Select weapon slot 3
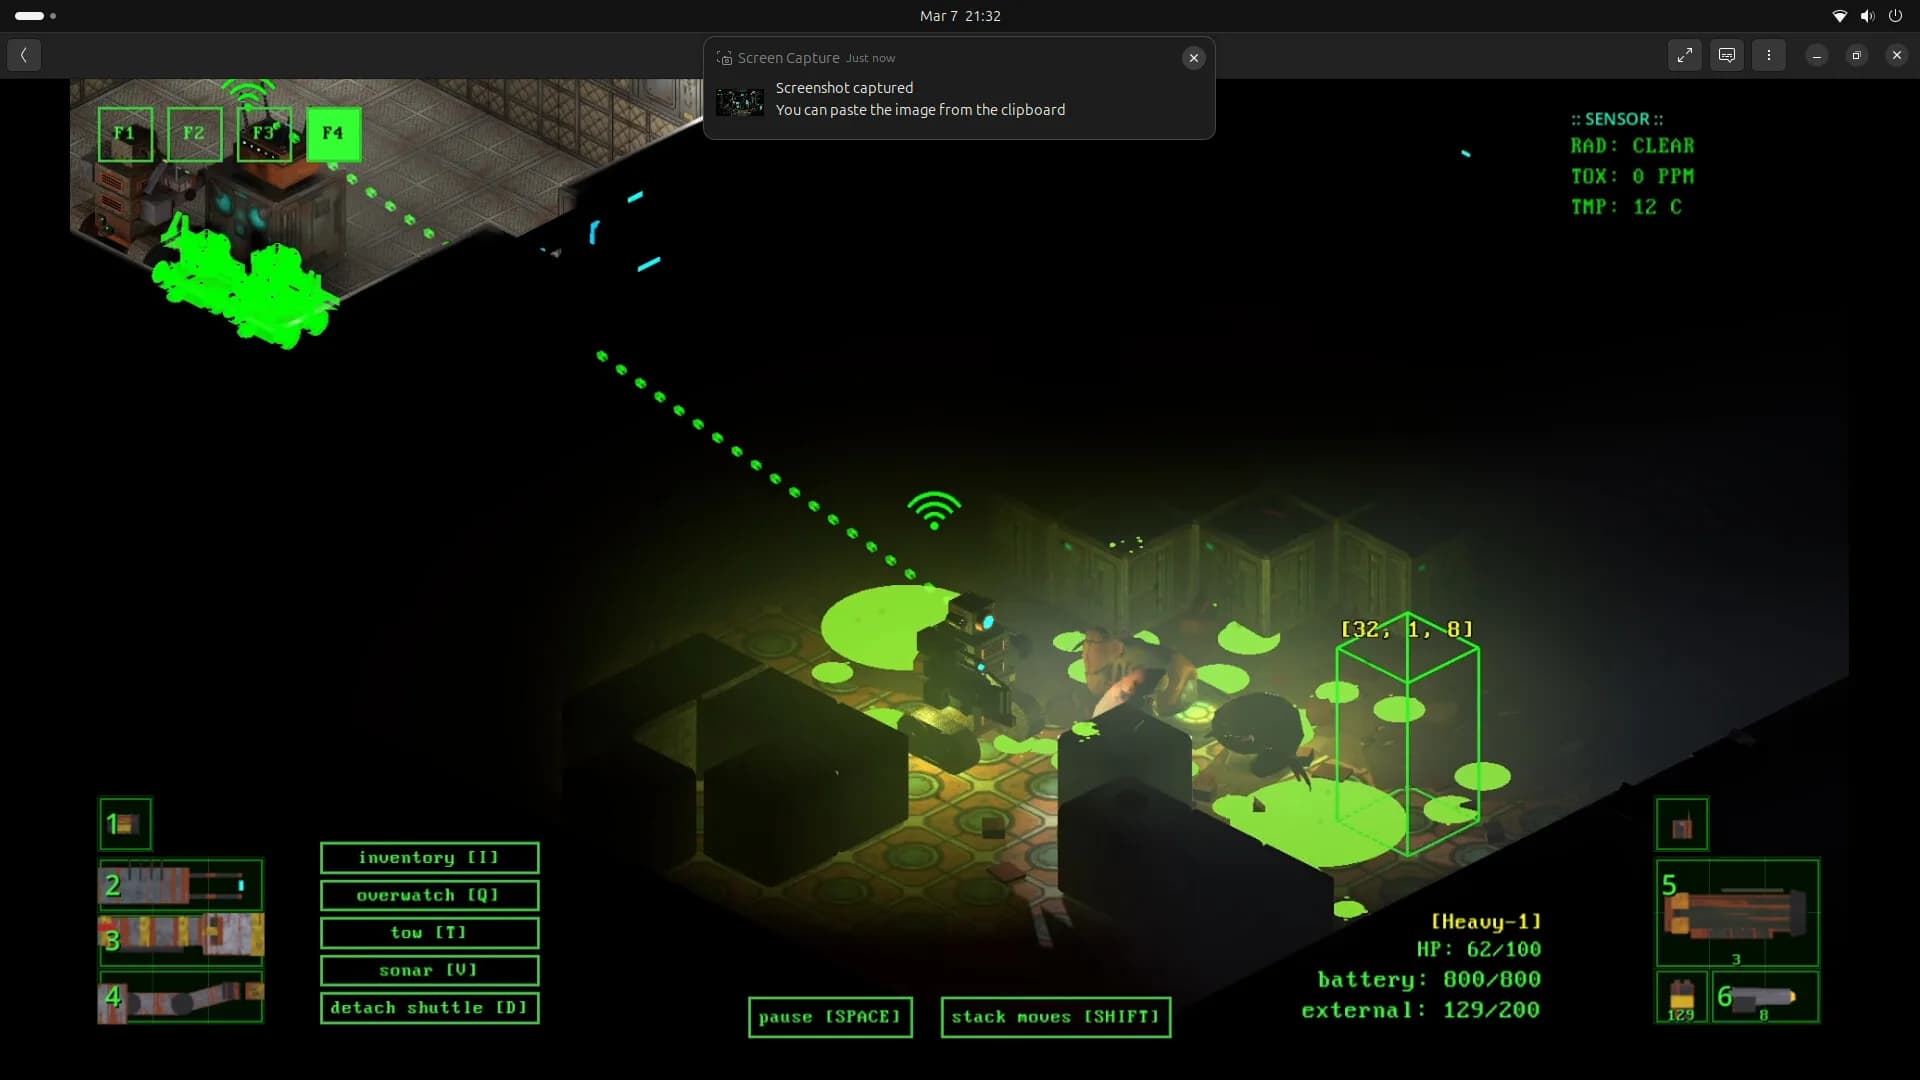This screenshot has width=1920, height=1080. pos(181,938)
